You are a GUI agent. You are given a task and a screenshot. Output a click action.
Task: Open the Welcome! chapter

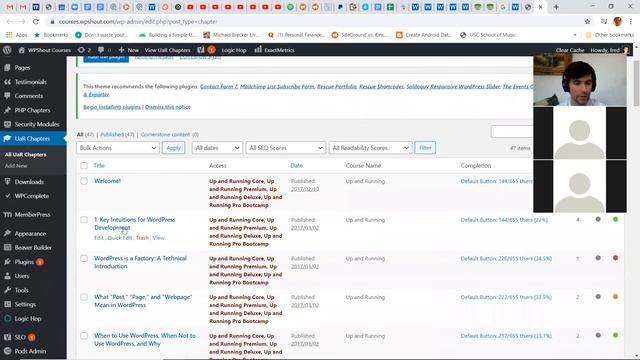(x=107, y=181)
